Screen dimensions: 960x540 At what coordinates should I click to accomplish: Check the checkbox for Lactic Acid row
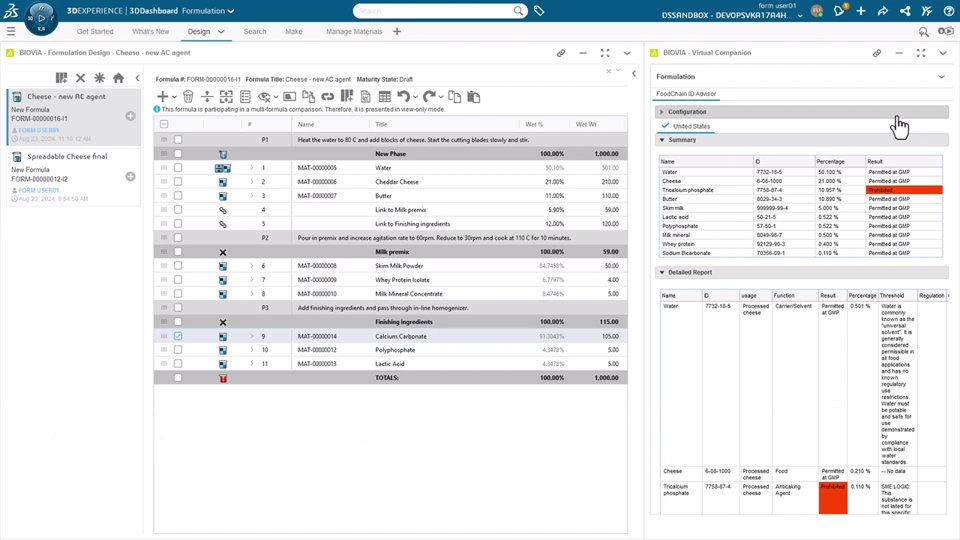tap(178, 364)
